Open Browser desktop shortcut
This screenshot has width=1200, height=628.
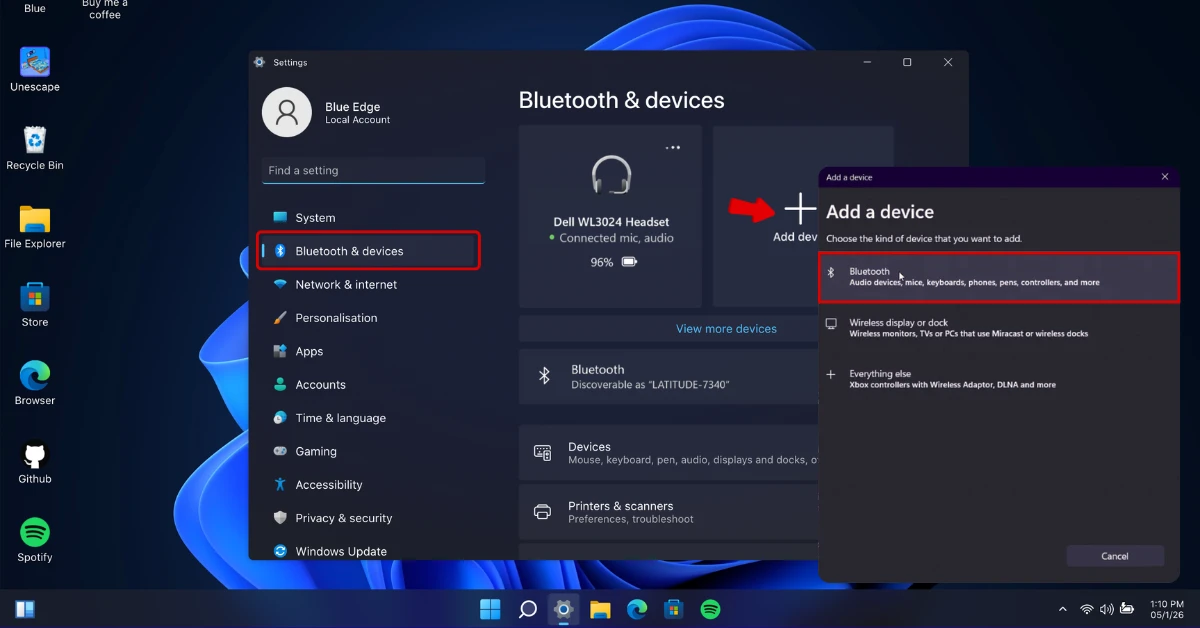pos(35,383)
